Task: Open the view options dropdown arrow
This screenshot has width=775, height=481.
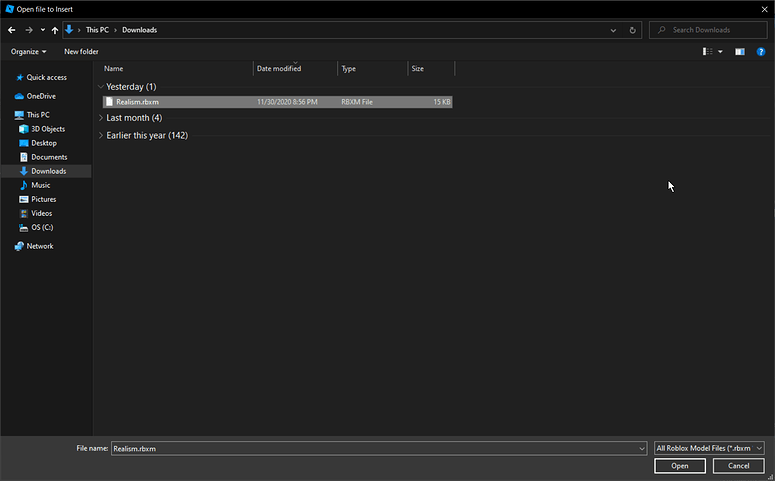Action: [x=720, y=51]
